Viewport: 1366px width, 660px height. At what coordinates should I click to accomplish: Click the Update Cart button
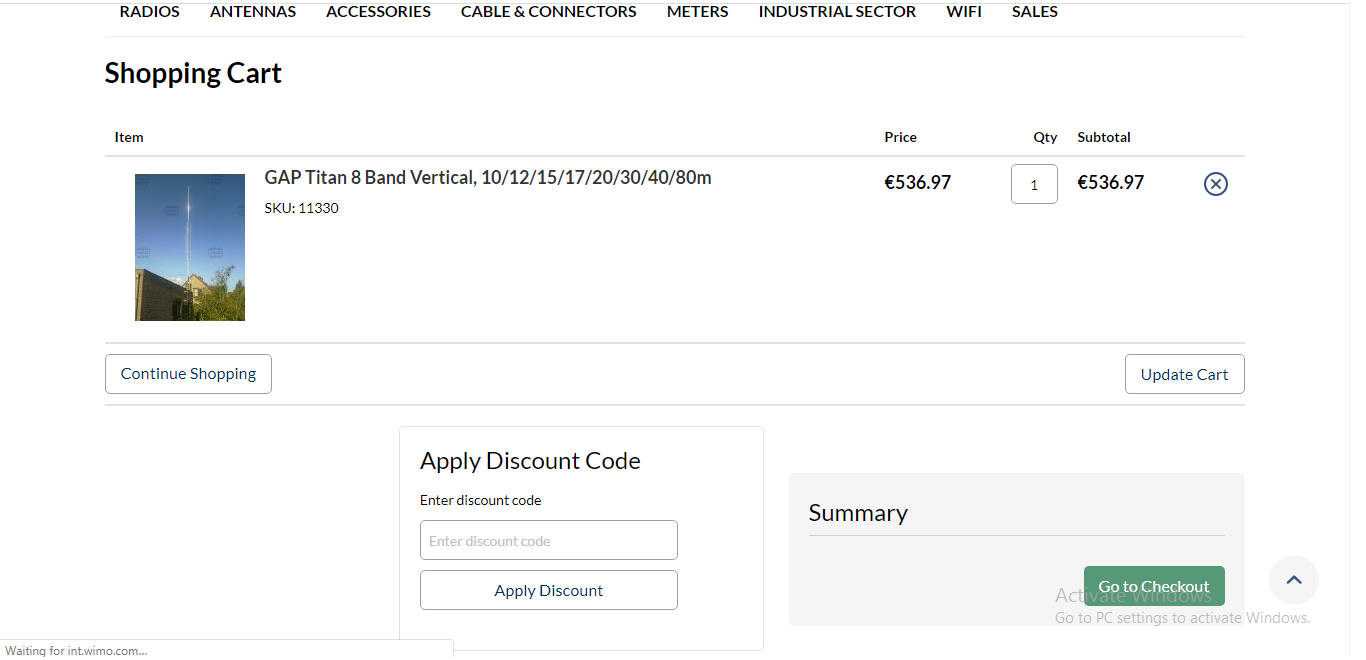[x=1185, y=374]
